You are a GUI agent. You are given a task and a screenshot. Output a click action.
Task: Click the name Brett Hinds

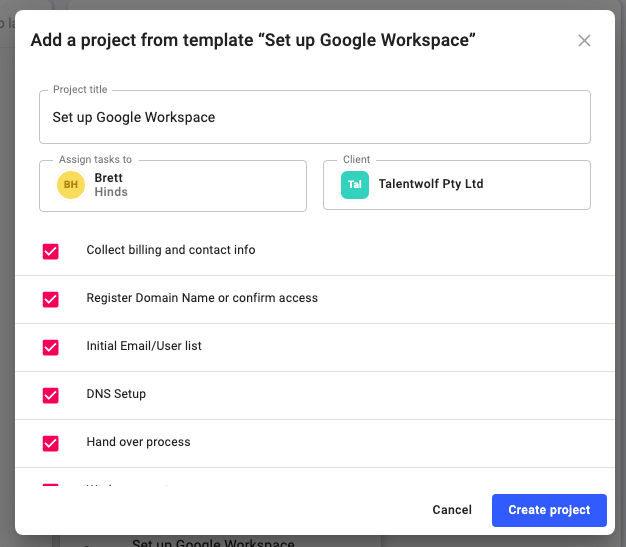pyautogui.click(x=111, y=184)
